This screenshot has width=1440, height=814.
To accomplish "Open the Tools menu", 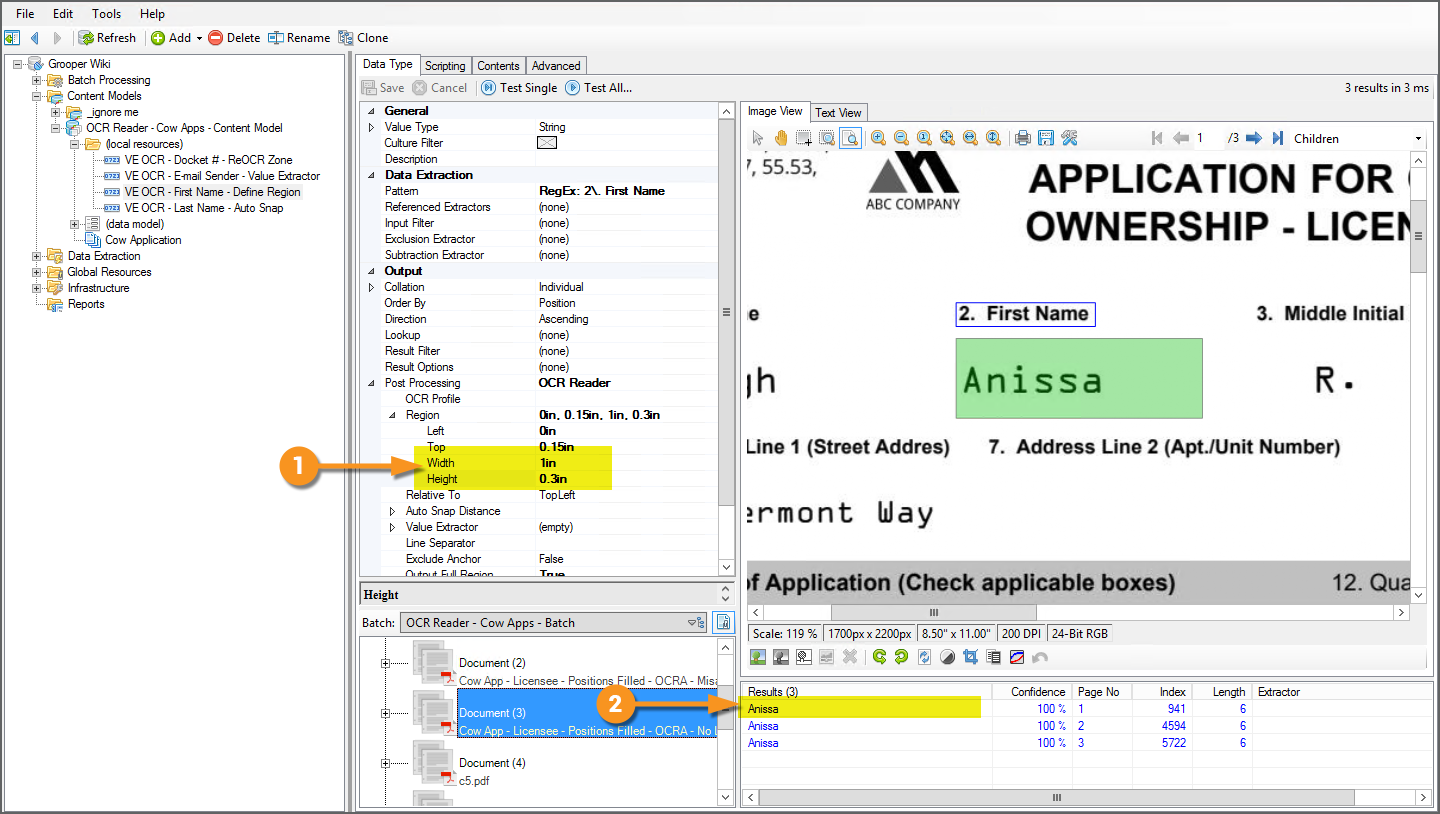I will [106, 14].
